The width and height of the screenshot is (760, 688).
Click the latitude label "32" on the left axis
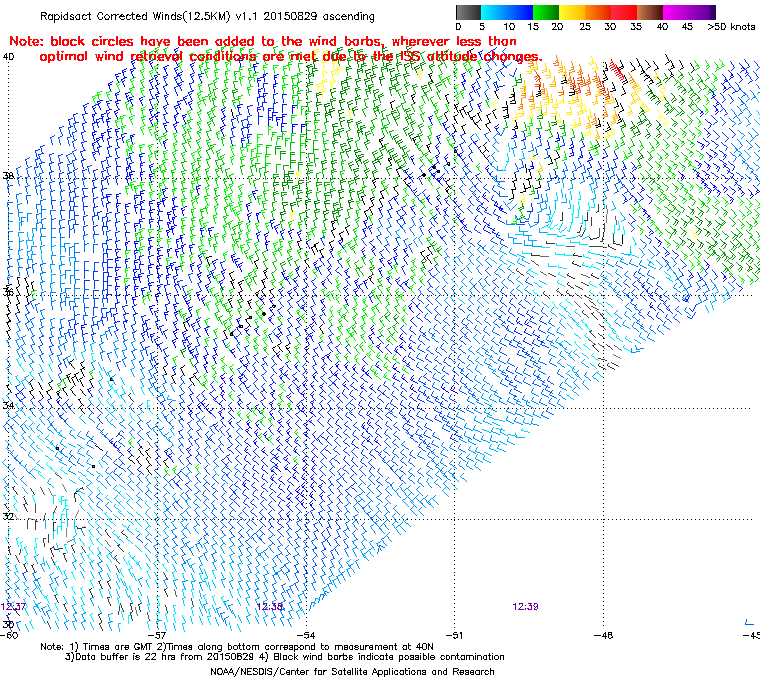click(x=8, y=516)
